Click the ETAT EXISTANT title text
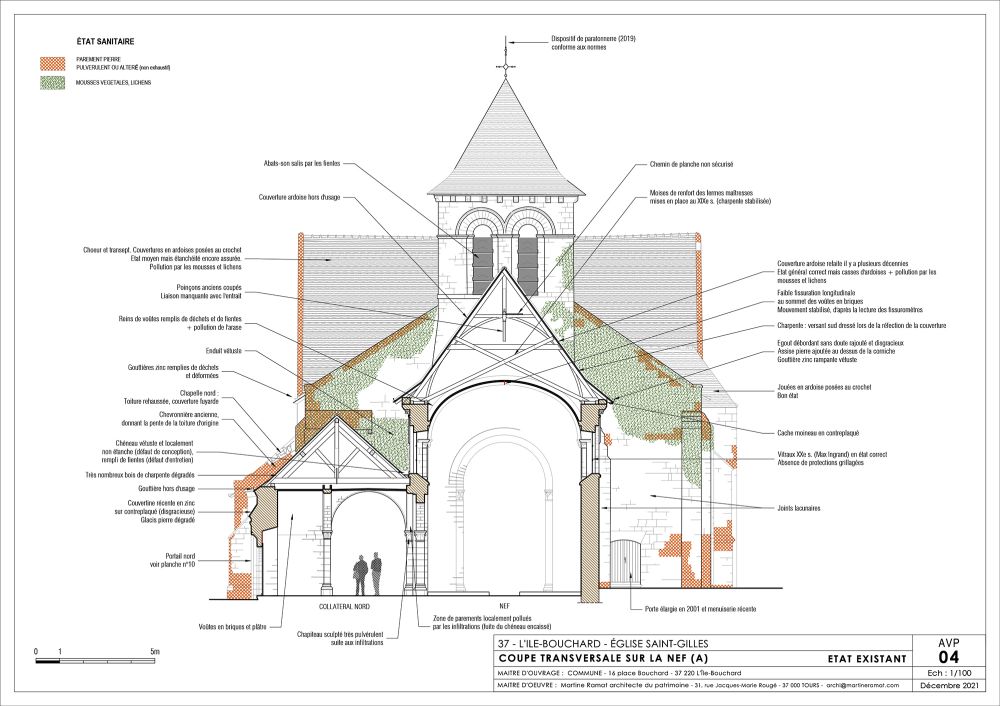Viewport: 1000px width, 706px height. click(x=866, y=658)
